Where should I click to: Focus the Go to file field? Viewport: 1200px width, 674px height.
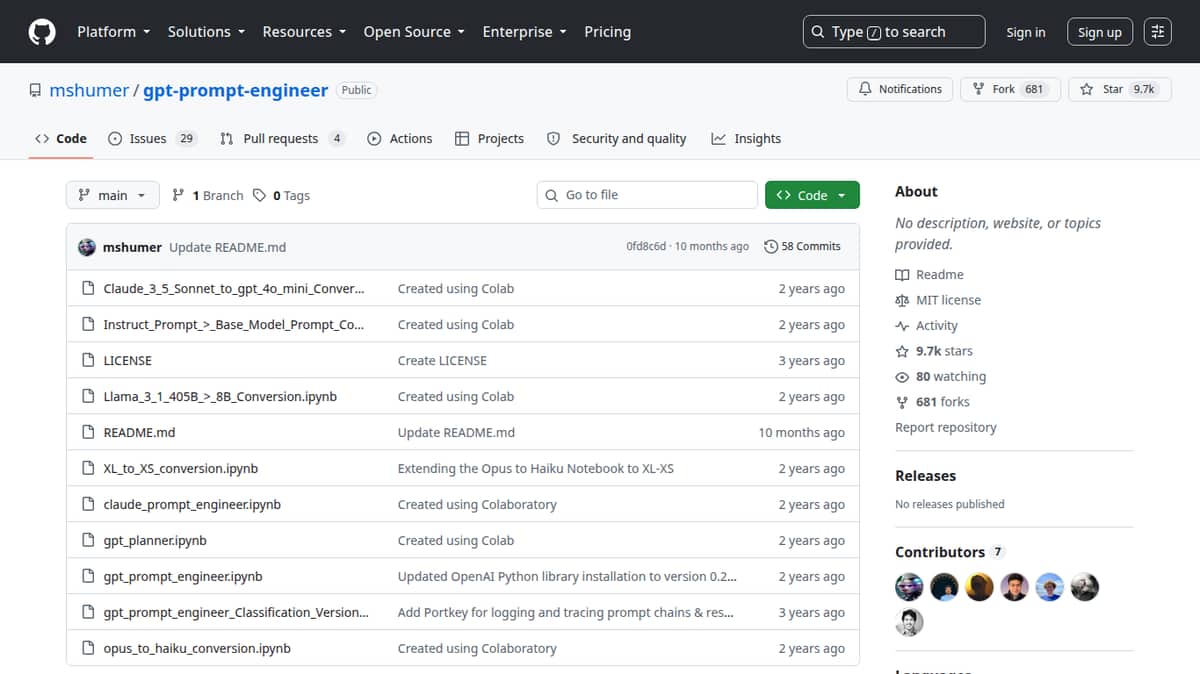click(x=647, y=195)
